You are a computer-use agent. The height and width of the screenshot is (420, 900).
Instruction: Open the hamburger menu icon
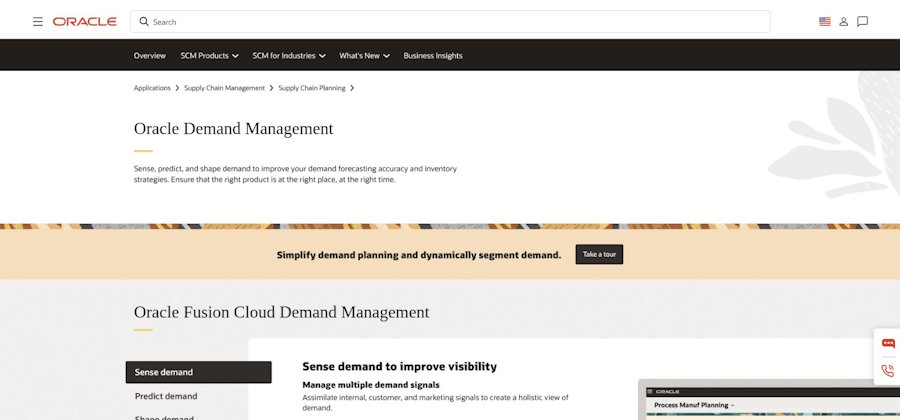[38, 22]
